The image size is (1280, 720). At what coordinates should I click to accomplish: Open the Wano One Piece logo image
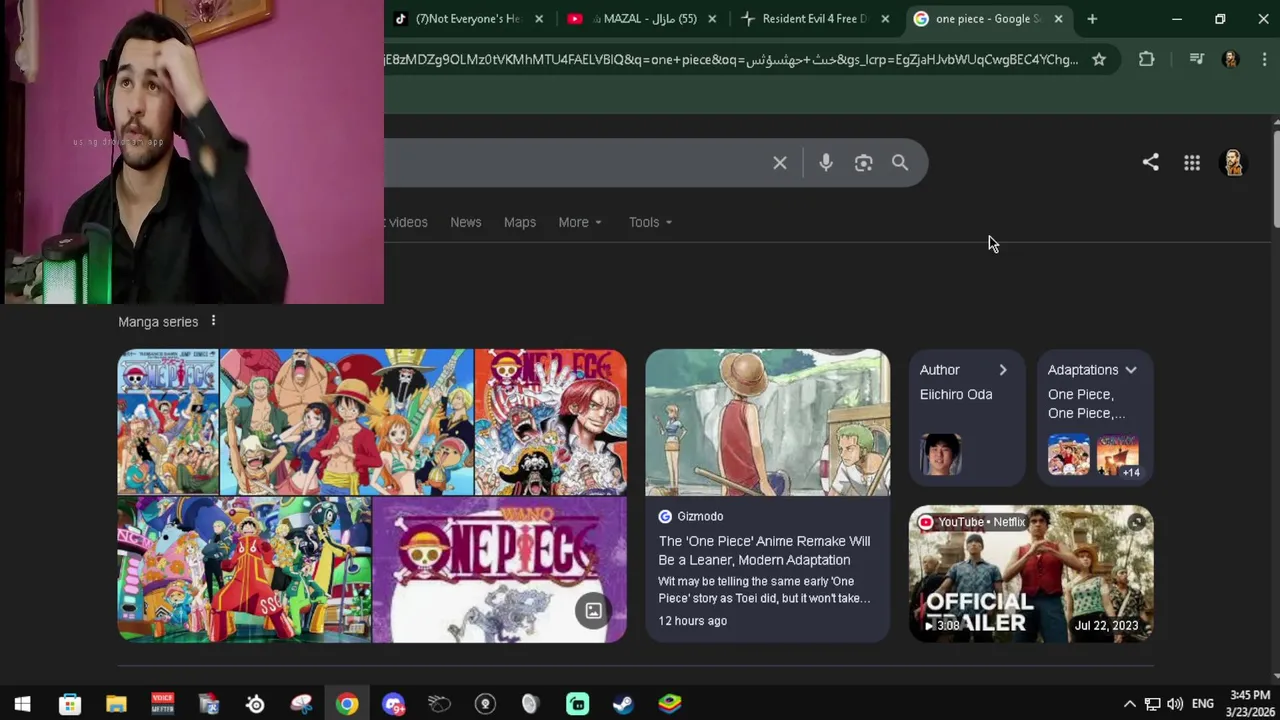point(499,570)
